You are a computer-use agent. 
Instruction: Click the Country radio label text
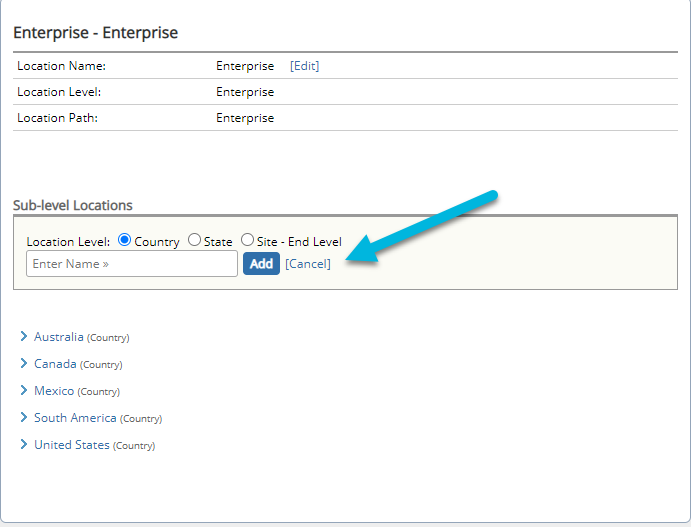point(157,241)
